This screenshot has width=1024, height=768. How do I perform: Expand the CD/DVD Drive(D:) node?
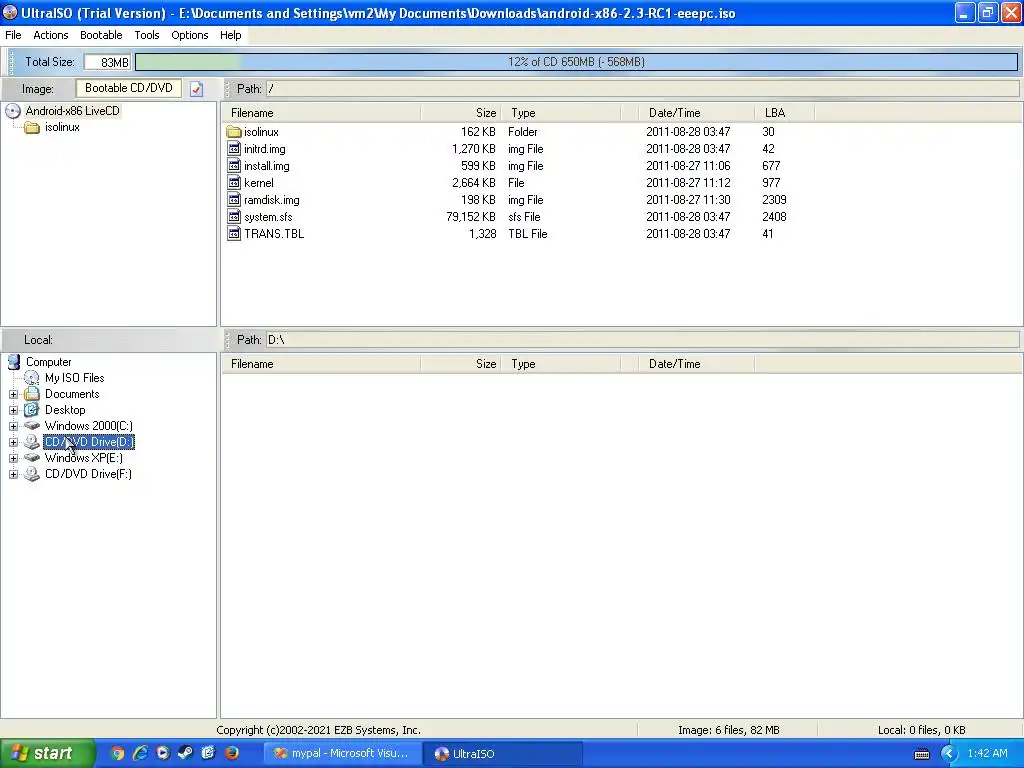[13, 442]
